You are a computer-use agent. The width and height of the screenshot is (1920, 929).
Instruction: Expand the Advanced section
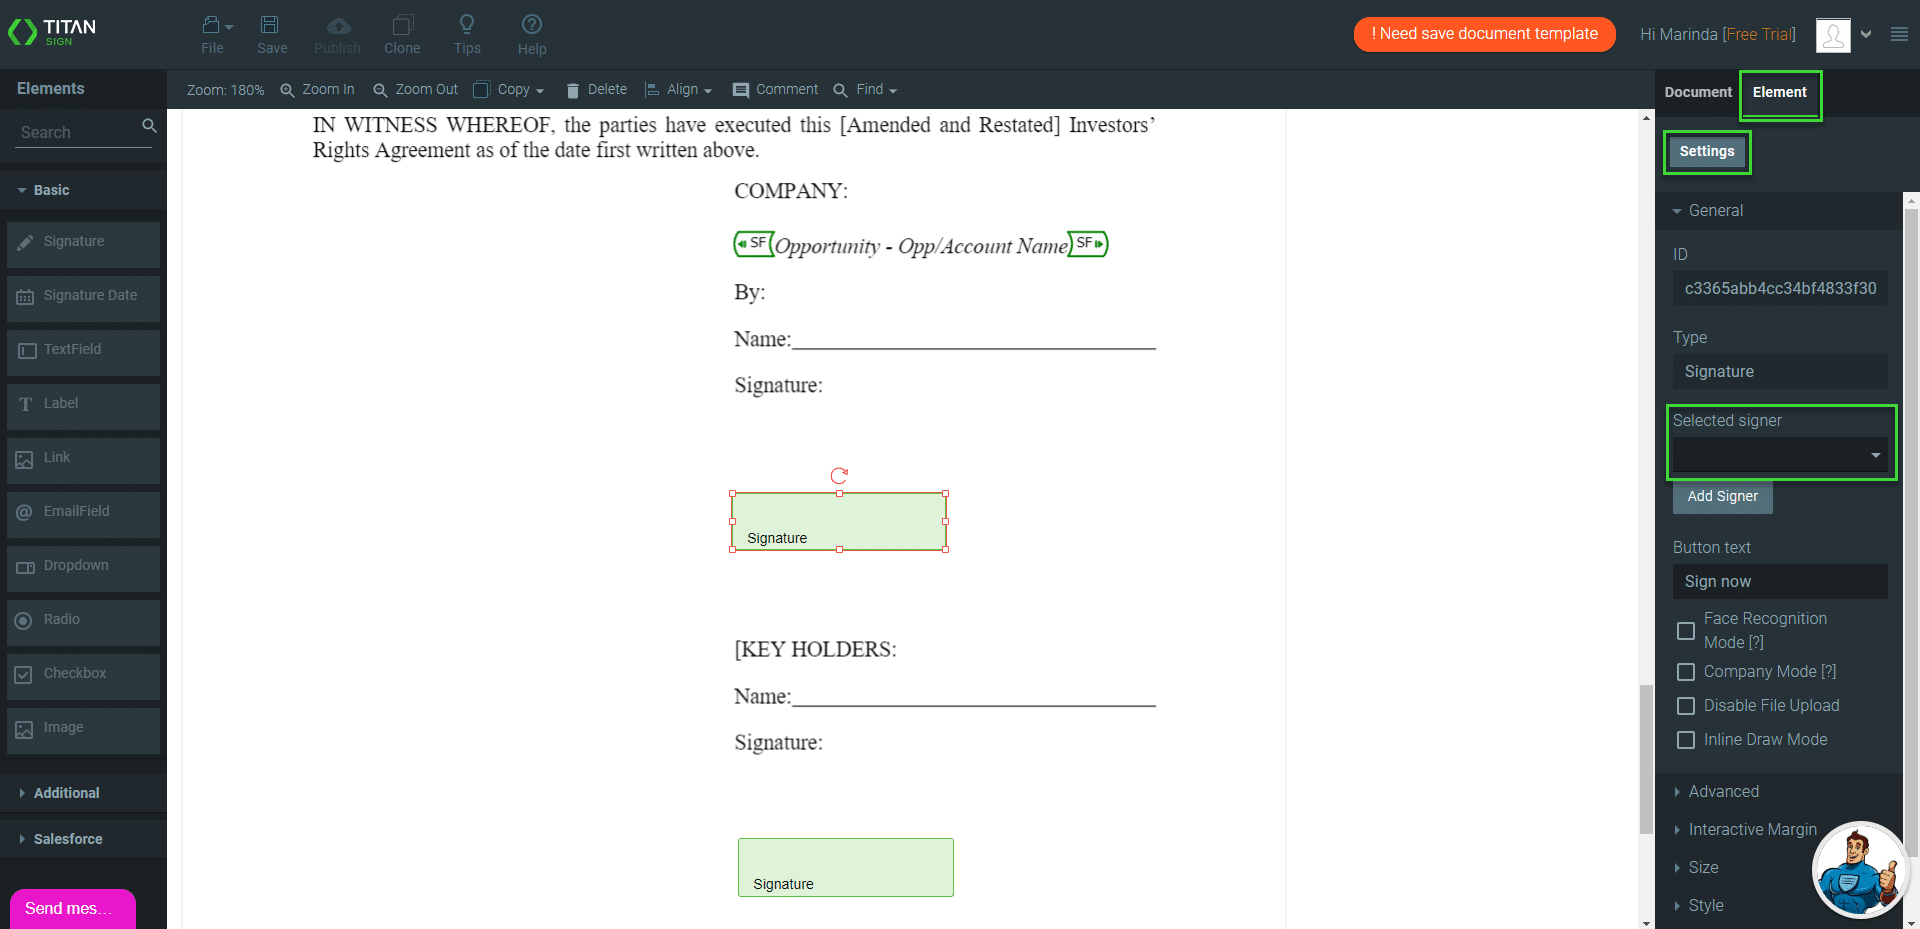click(1723, 791)
